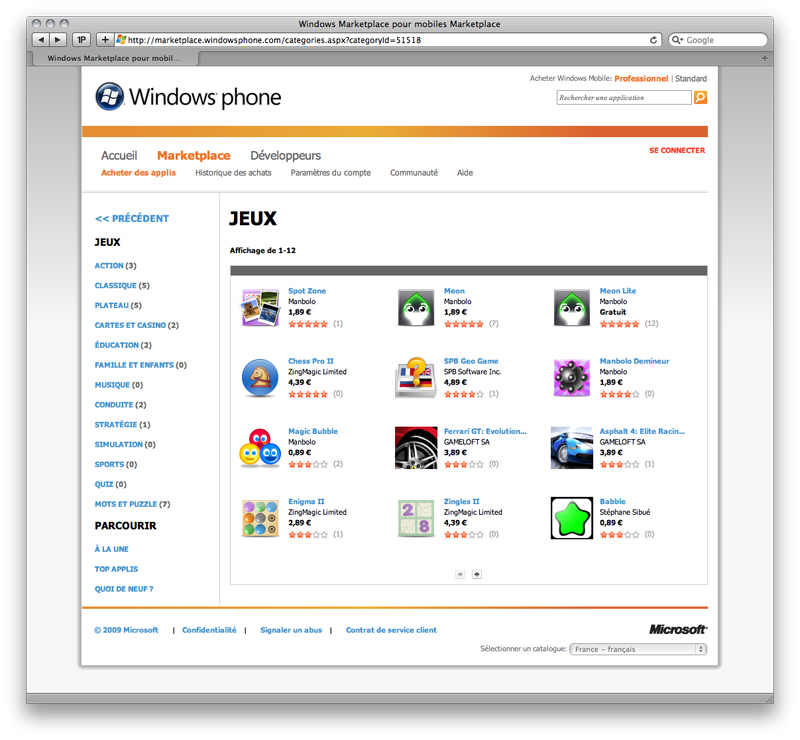Open the Magic Bubble app icon
The height and width of the screenshot is (740, 800).
(260, 448)
